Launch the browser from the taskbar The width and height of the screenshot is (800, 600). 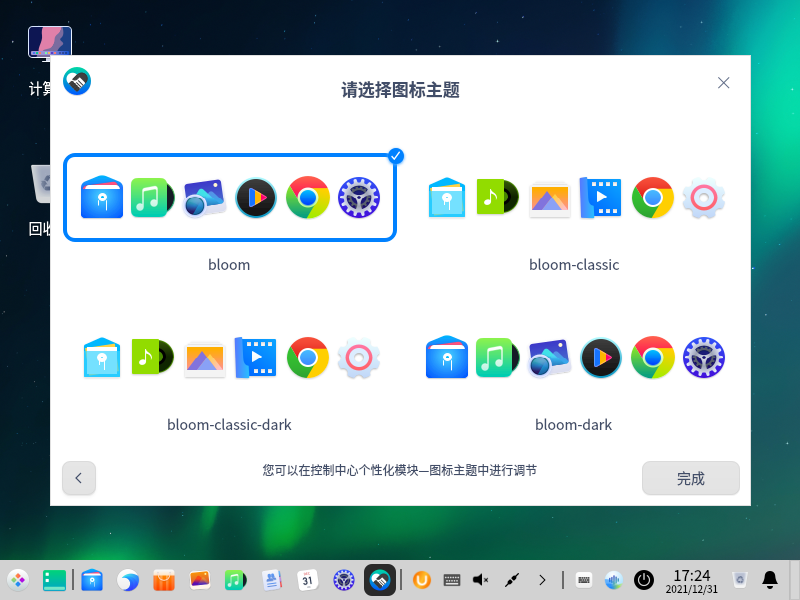pos(128,580)
